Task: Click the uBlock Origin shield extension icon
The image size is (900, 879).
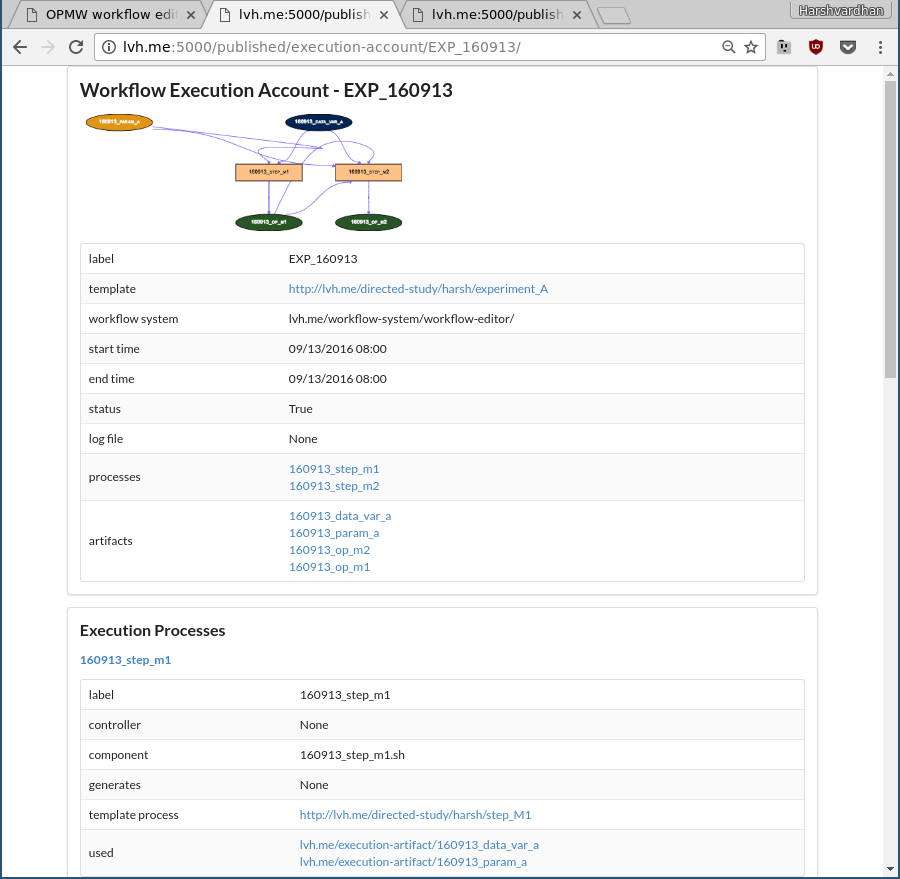Action: point(816,47)
